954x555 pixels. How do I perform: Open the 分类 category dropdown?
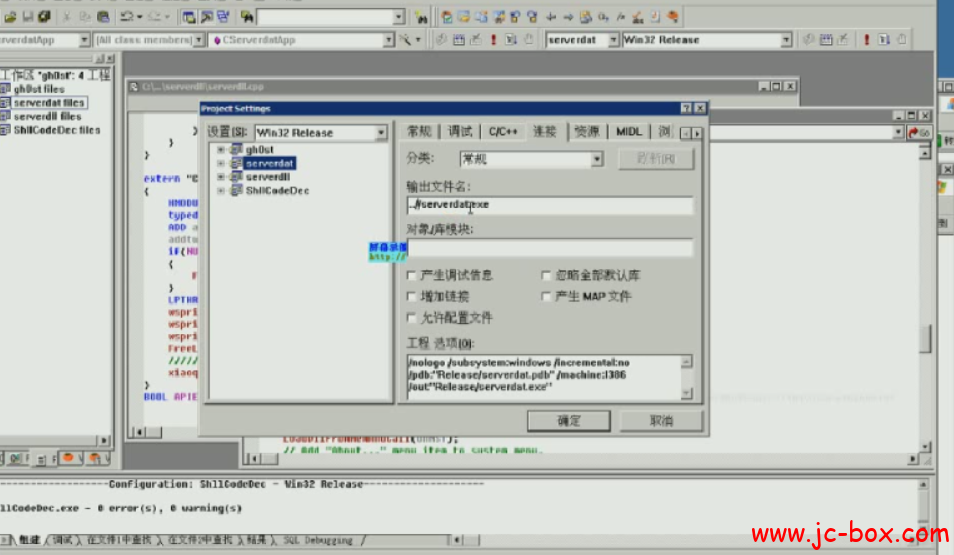coord(596,159)
